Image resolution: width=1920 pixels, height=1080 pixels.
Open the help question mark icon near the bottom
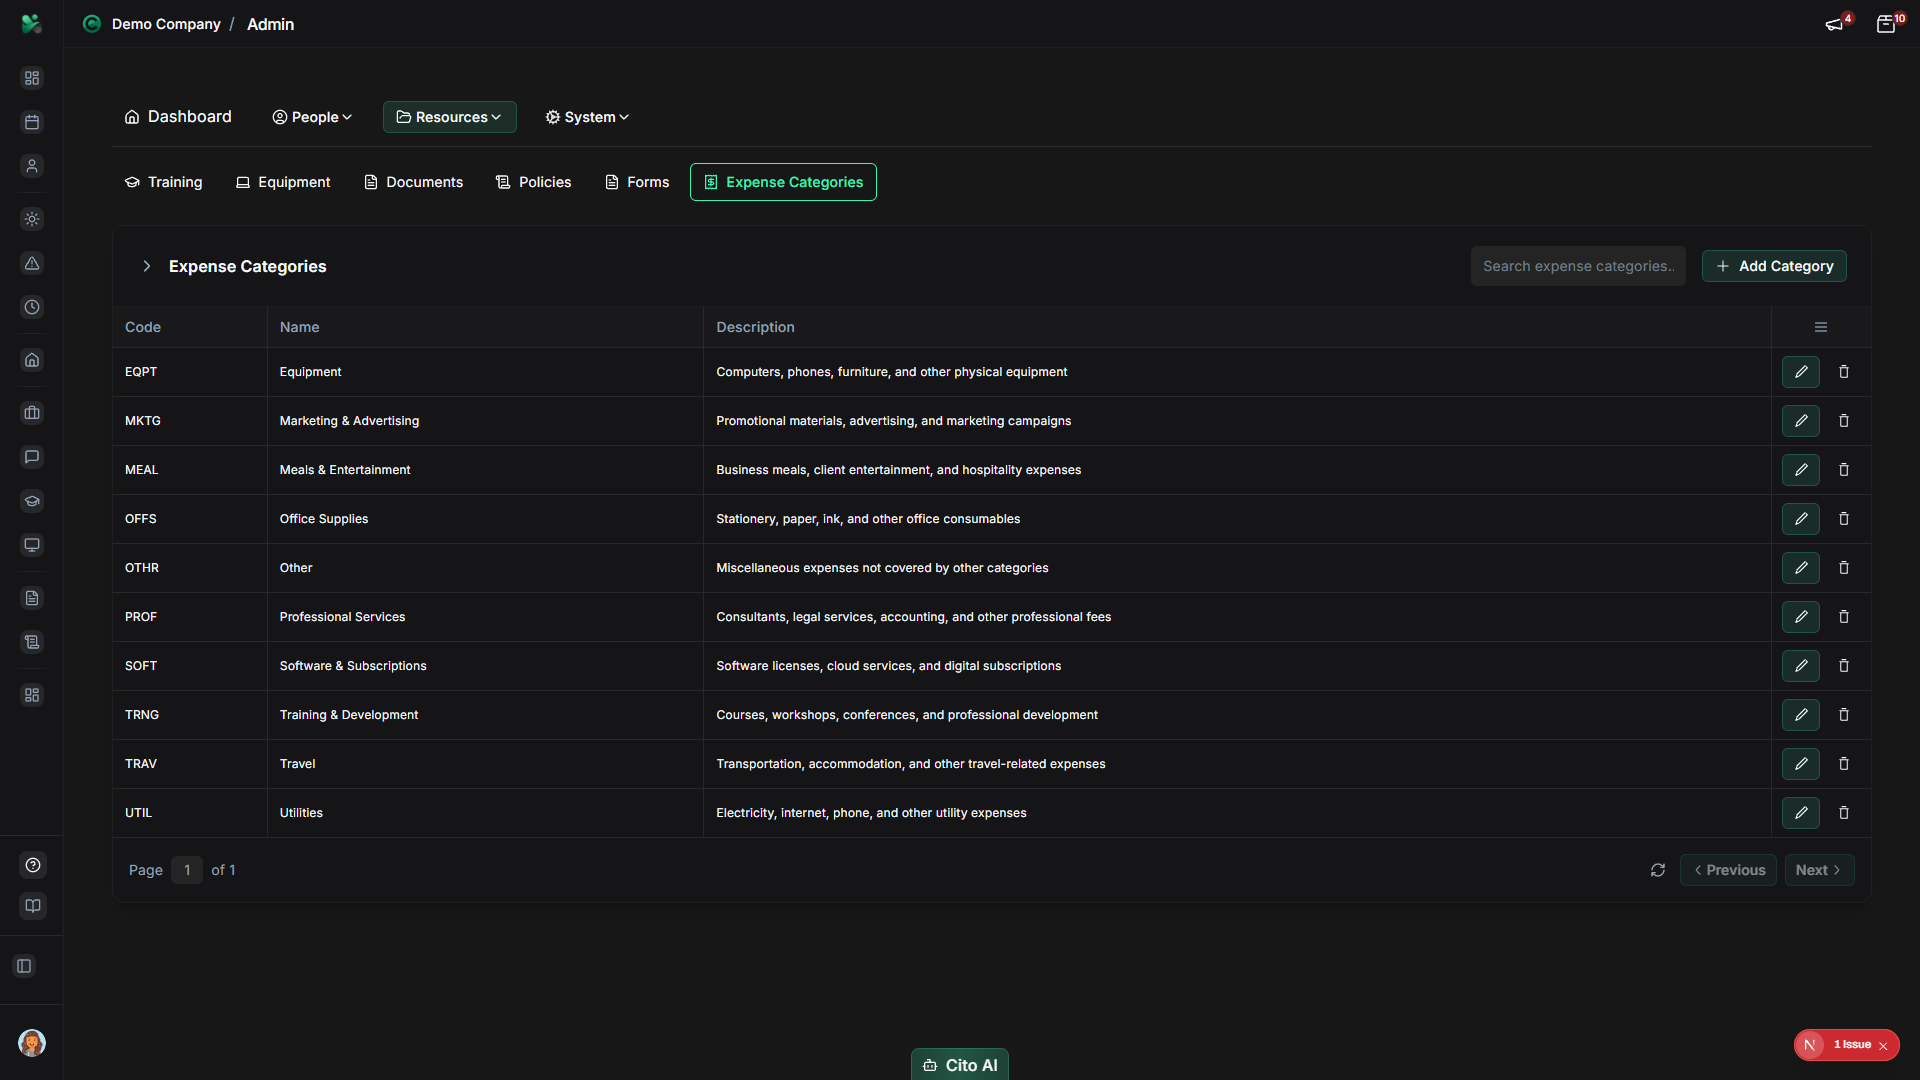(x=32, y=865)
